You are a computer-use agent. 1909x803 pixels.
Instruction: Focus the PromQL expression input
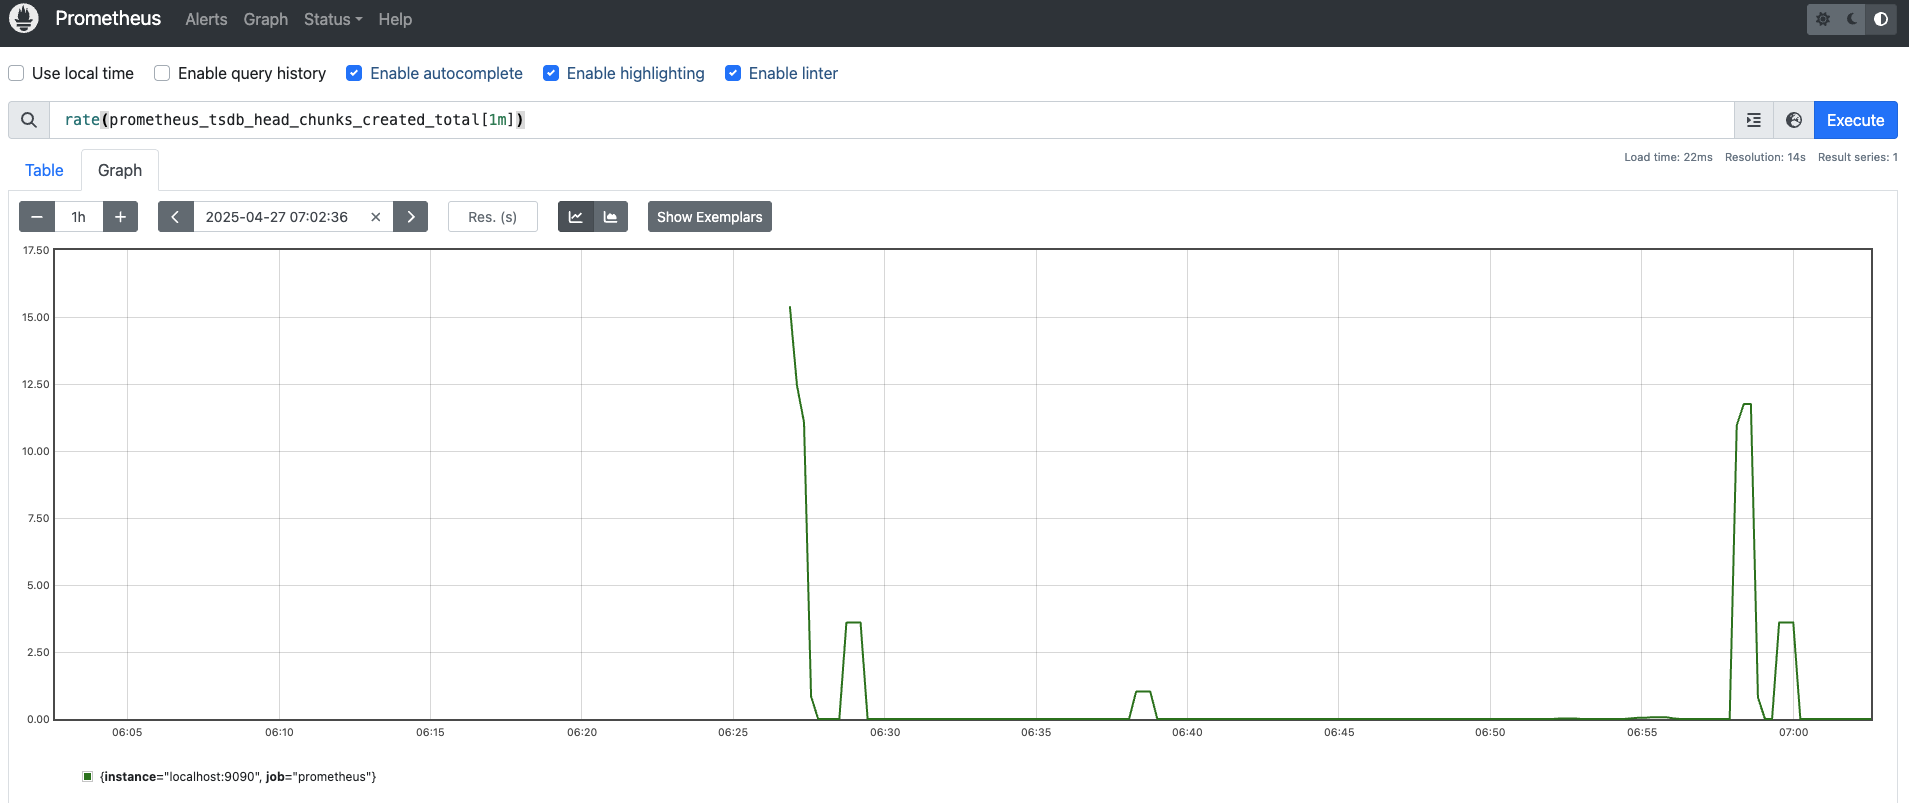[891, 120]
